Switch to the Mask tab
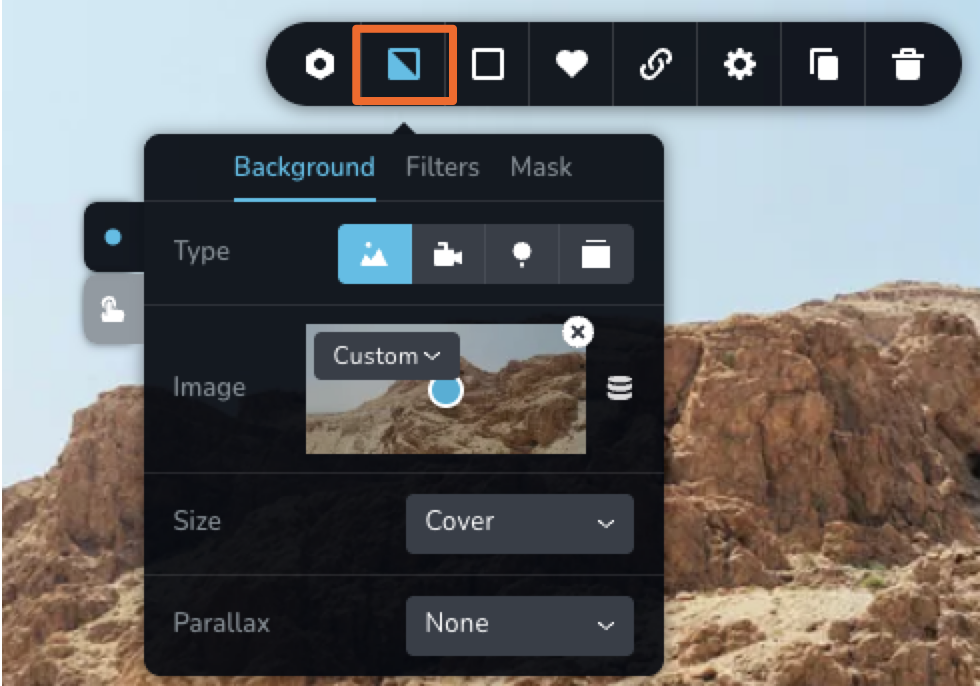 point(541,167)
